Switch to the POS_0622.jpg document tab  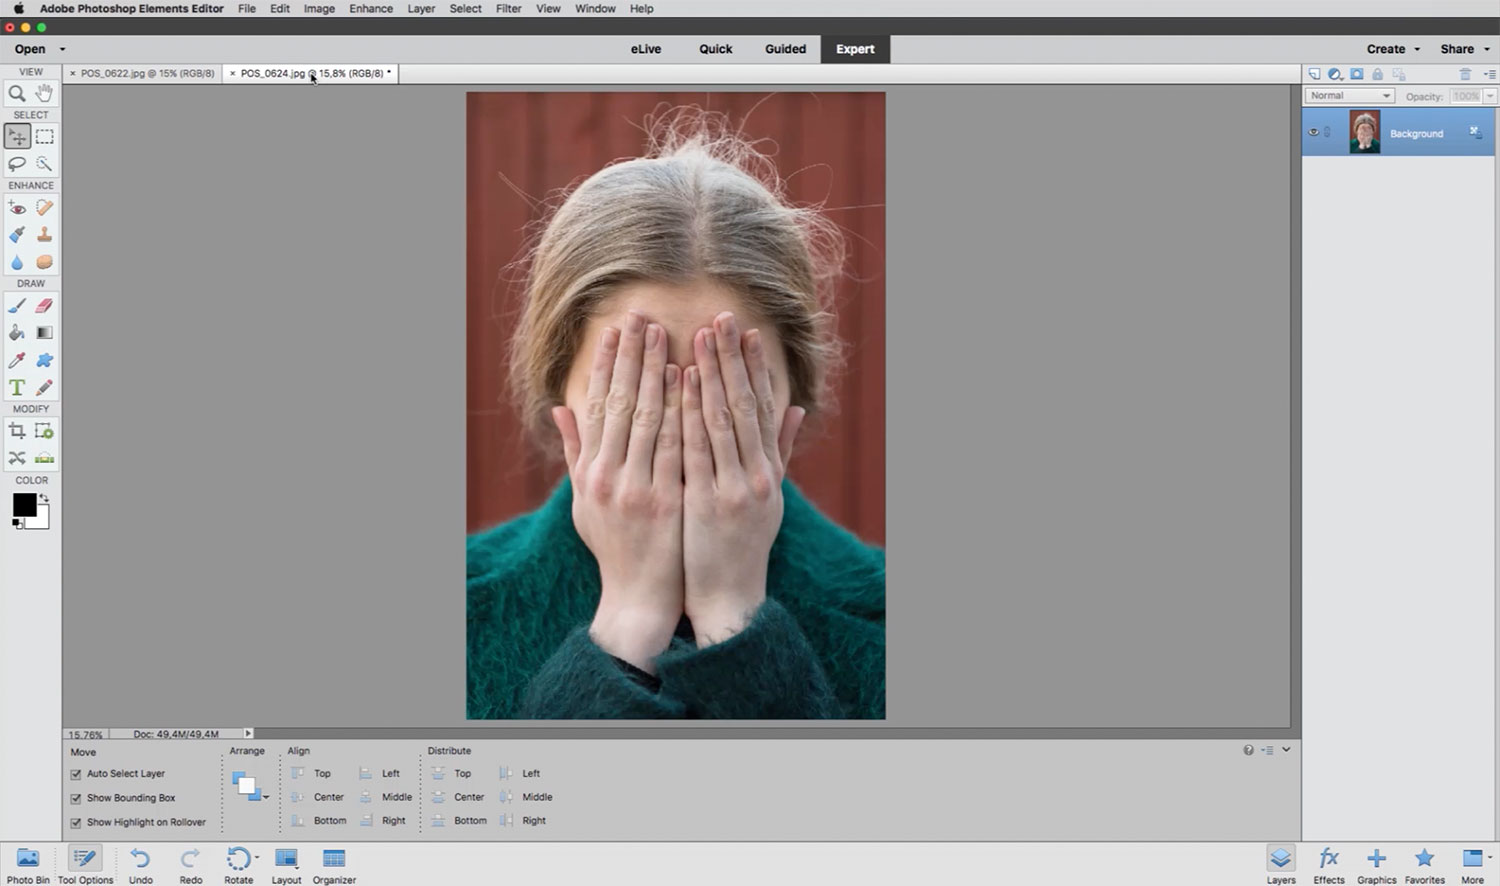point(147,73)
